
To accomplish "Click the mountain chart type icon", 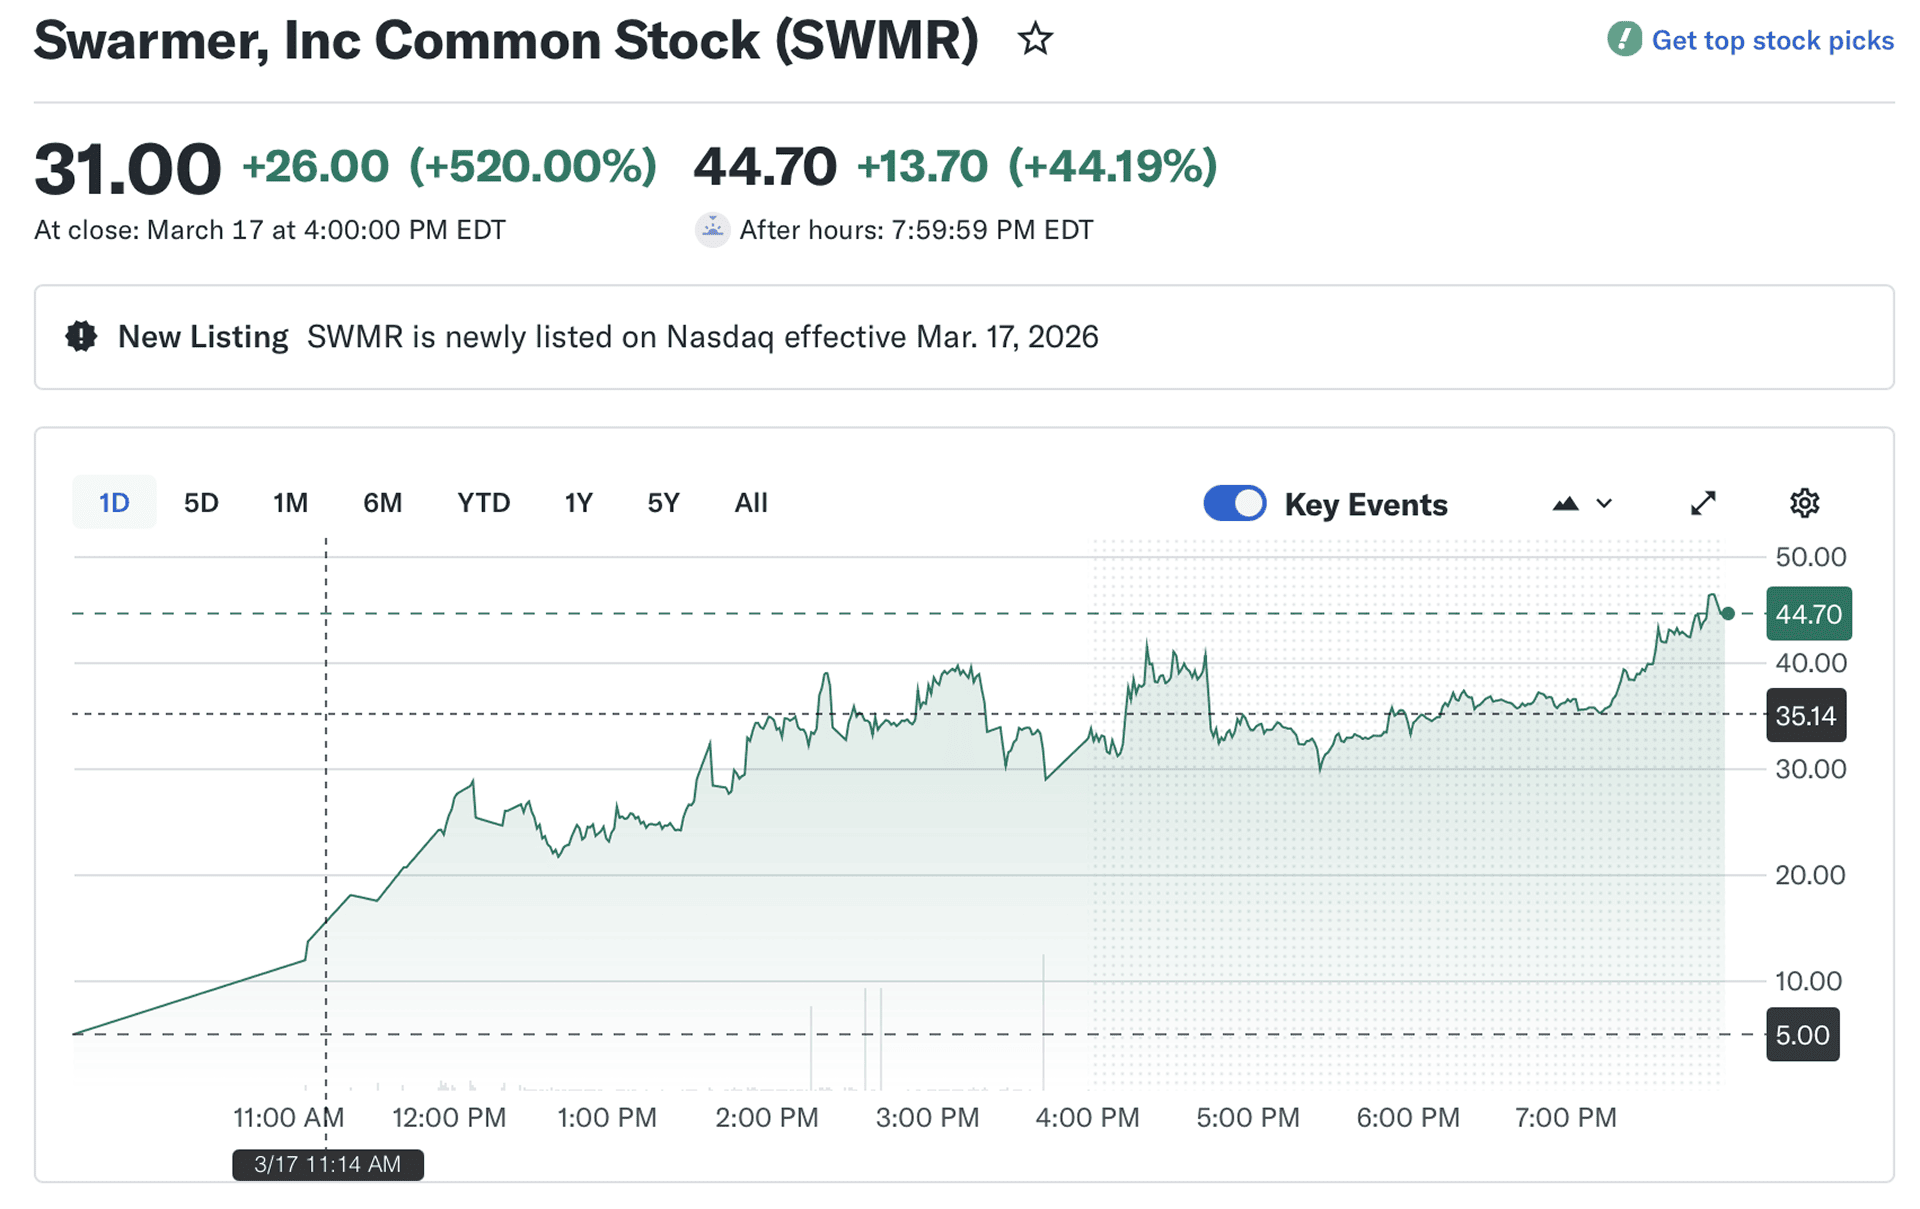I will pos(1565,504).
